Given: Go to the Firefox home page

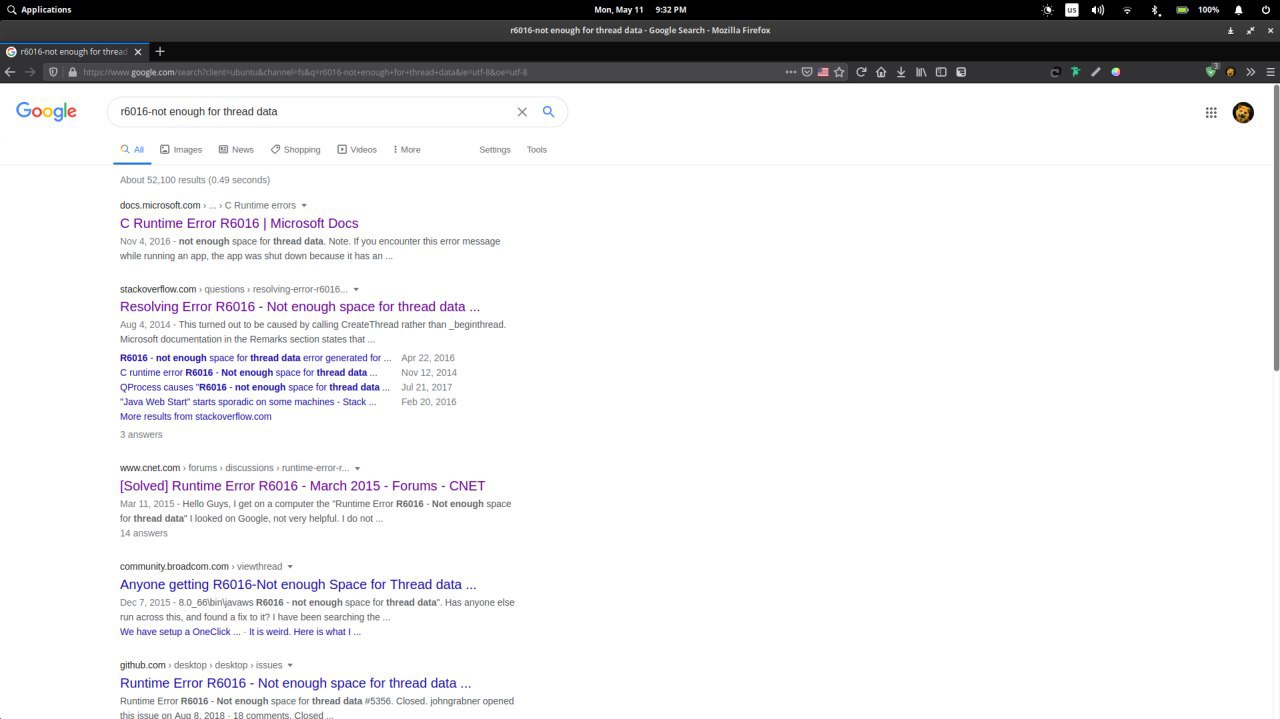Looking at the screenshot, I should point(881,72).
